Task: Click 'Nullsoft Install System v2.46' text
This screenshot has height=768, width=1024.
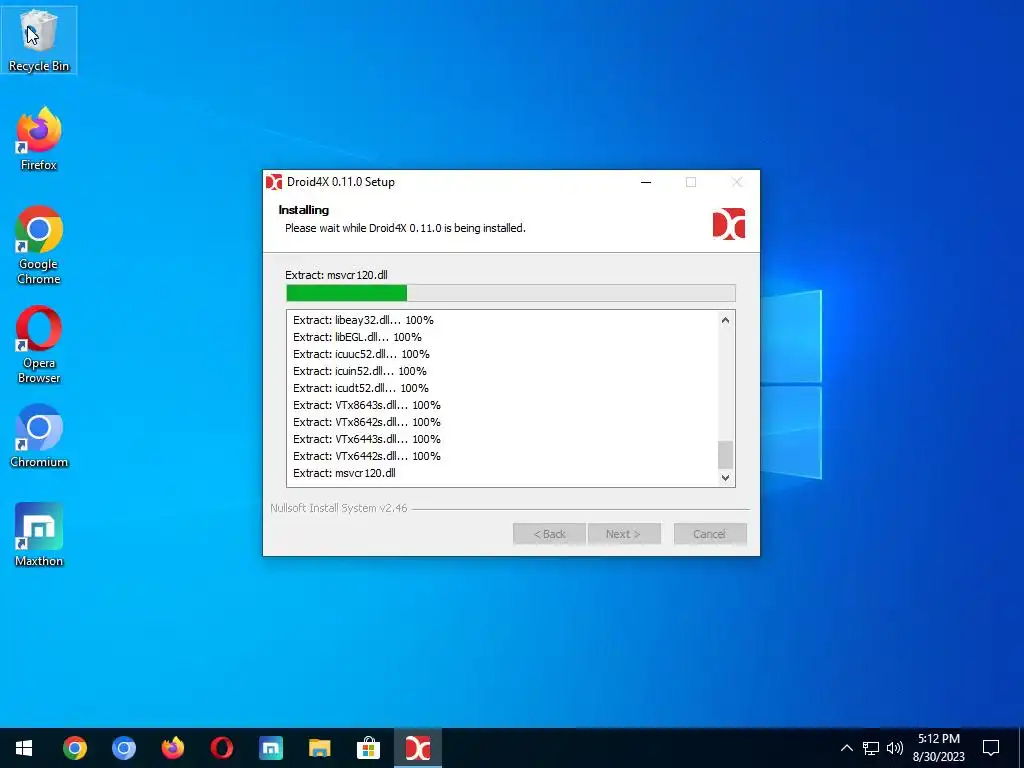Action: tap(339, 508)
